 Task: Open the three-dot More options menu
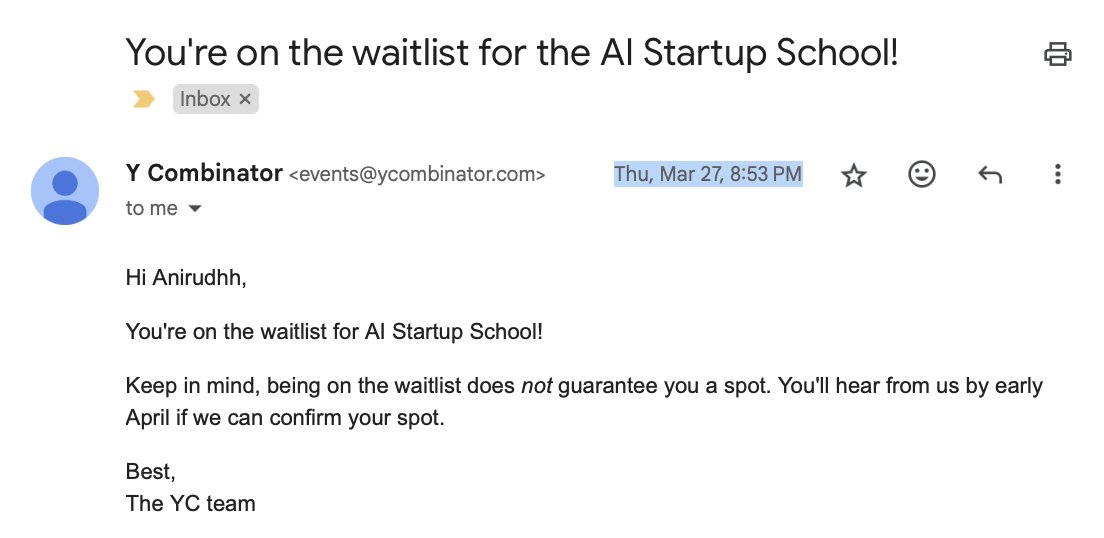(x=1057, y=174)
